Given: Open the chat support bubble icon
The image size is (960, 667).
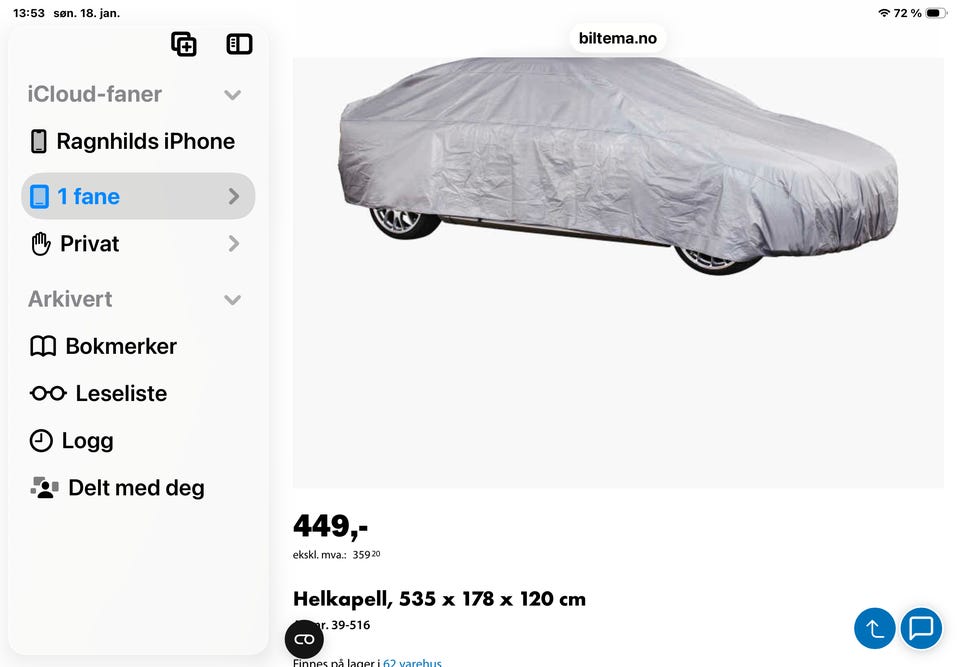Looking at the screenshot, I should pos(921,628).
